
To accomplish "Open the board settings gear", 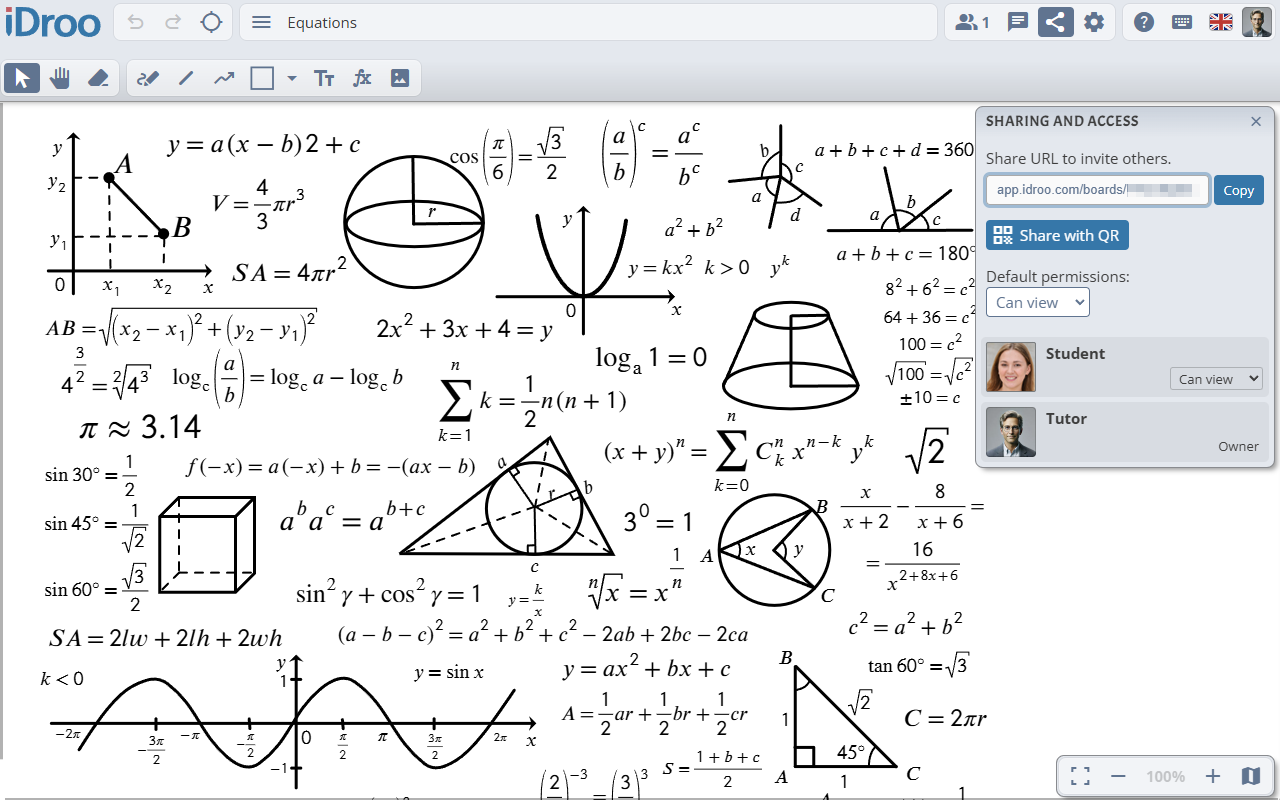I will tap(1094, 21).
